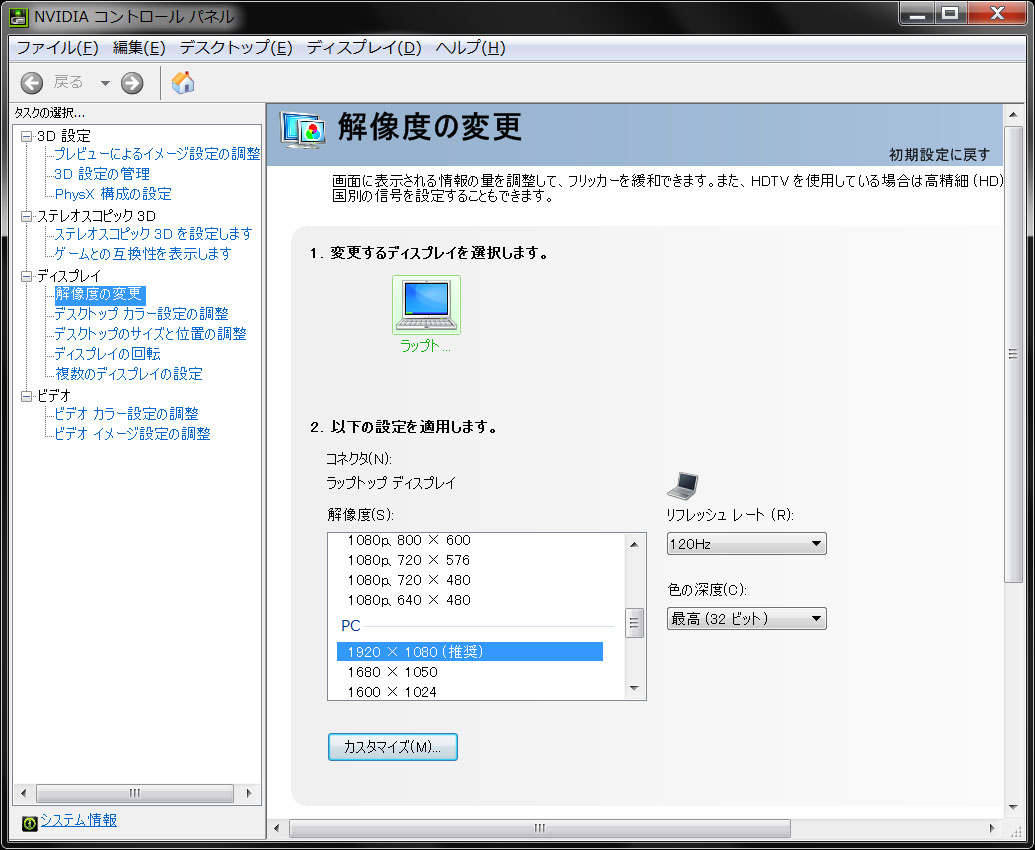Viewport: 1035px width, 850px height.
Task: Click the Back arrow button
Action: [x=32, y=83]
